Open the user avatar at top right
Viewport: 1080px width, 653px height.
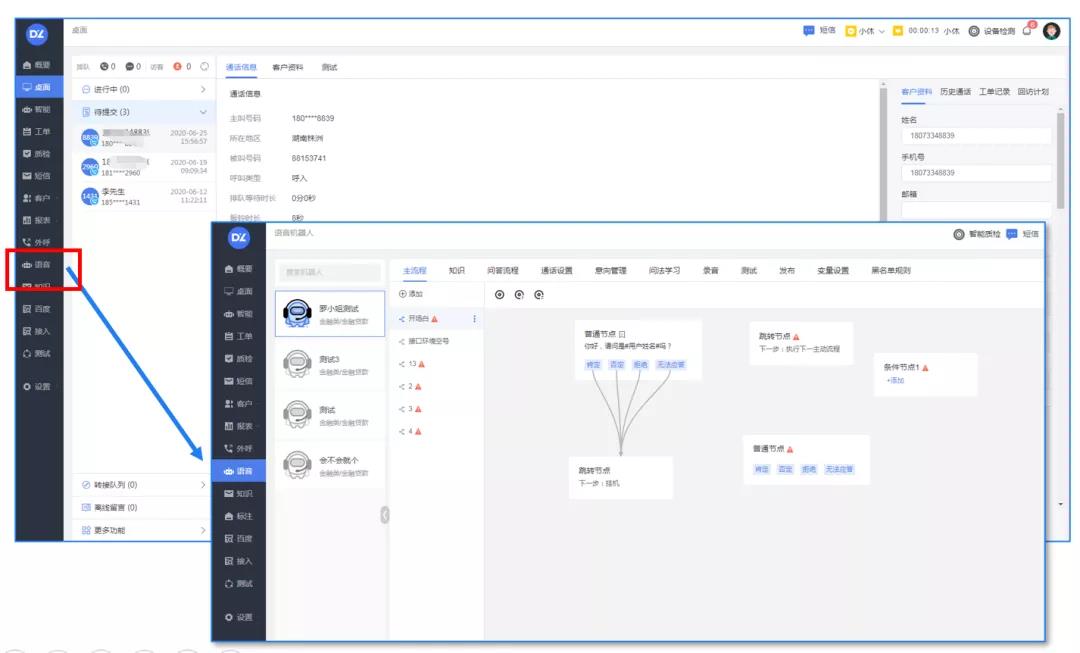click(1051, 31)
